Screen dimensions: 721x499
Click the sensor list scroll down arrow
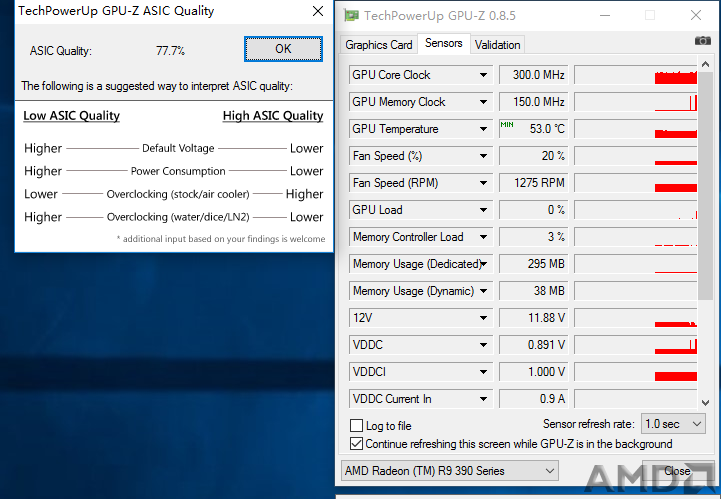(x=706, y=403)
